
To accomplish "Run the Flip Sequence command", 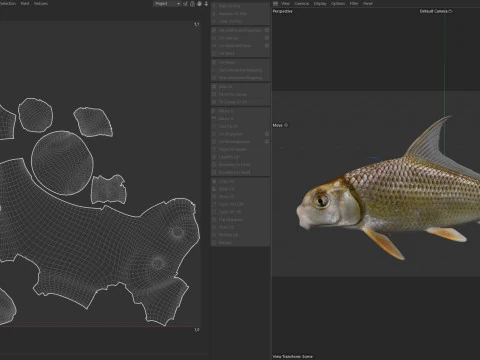I will (x=240, y=220).
